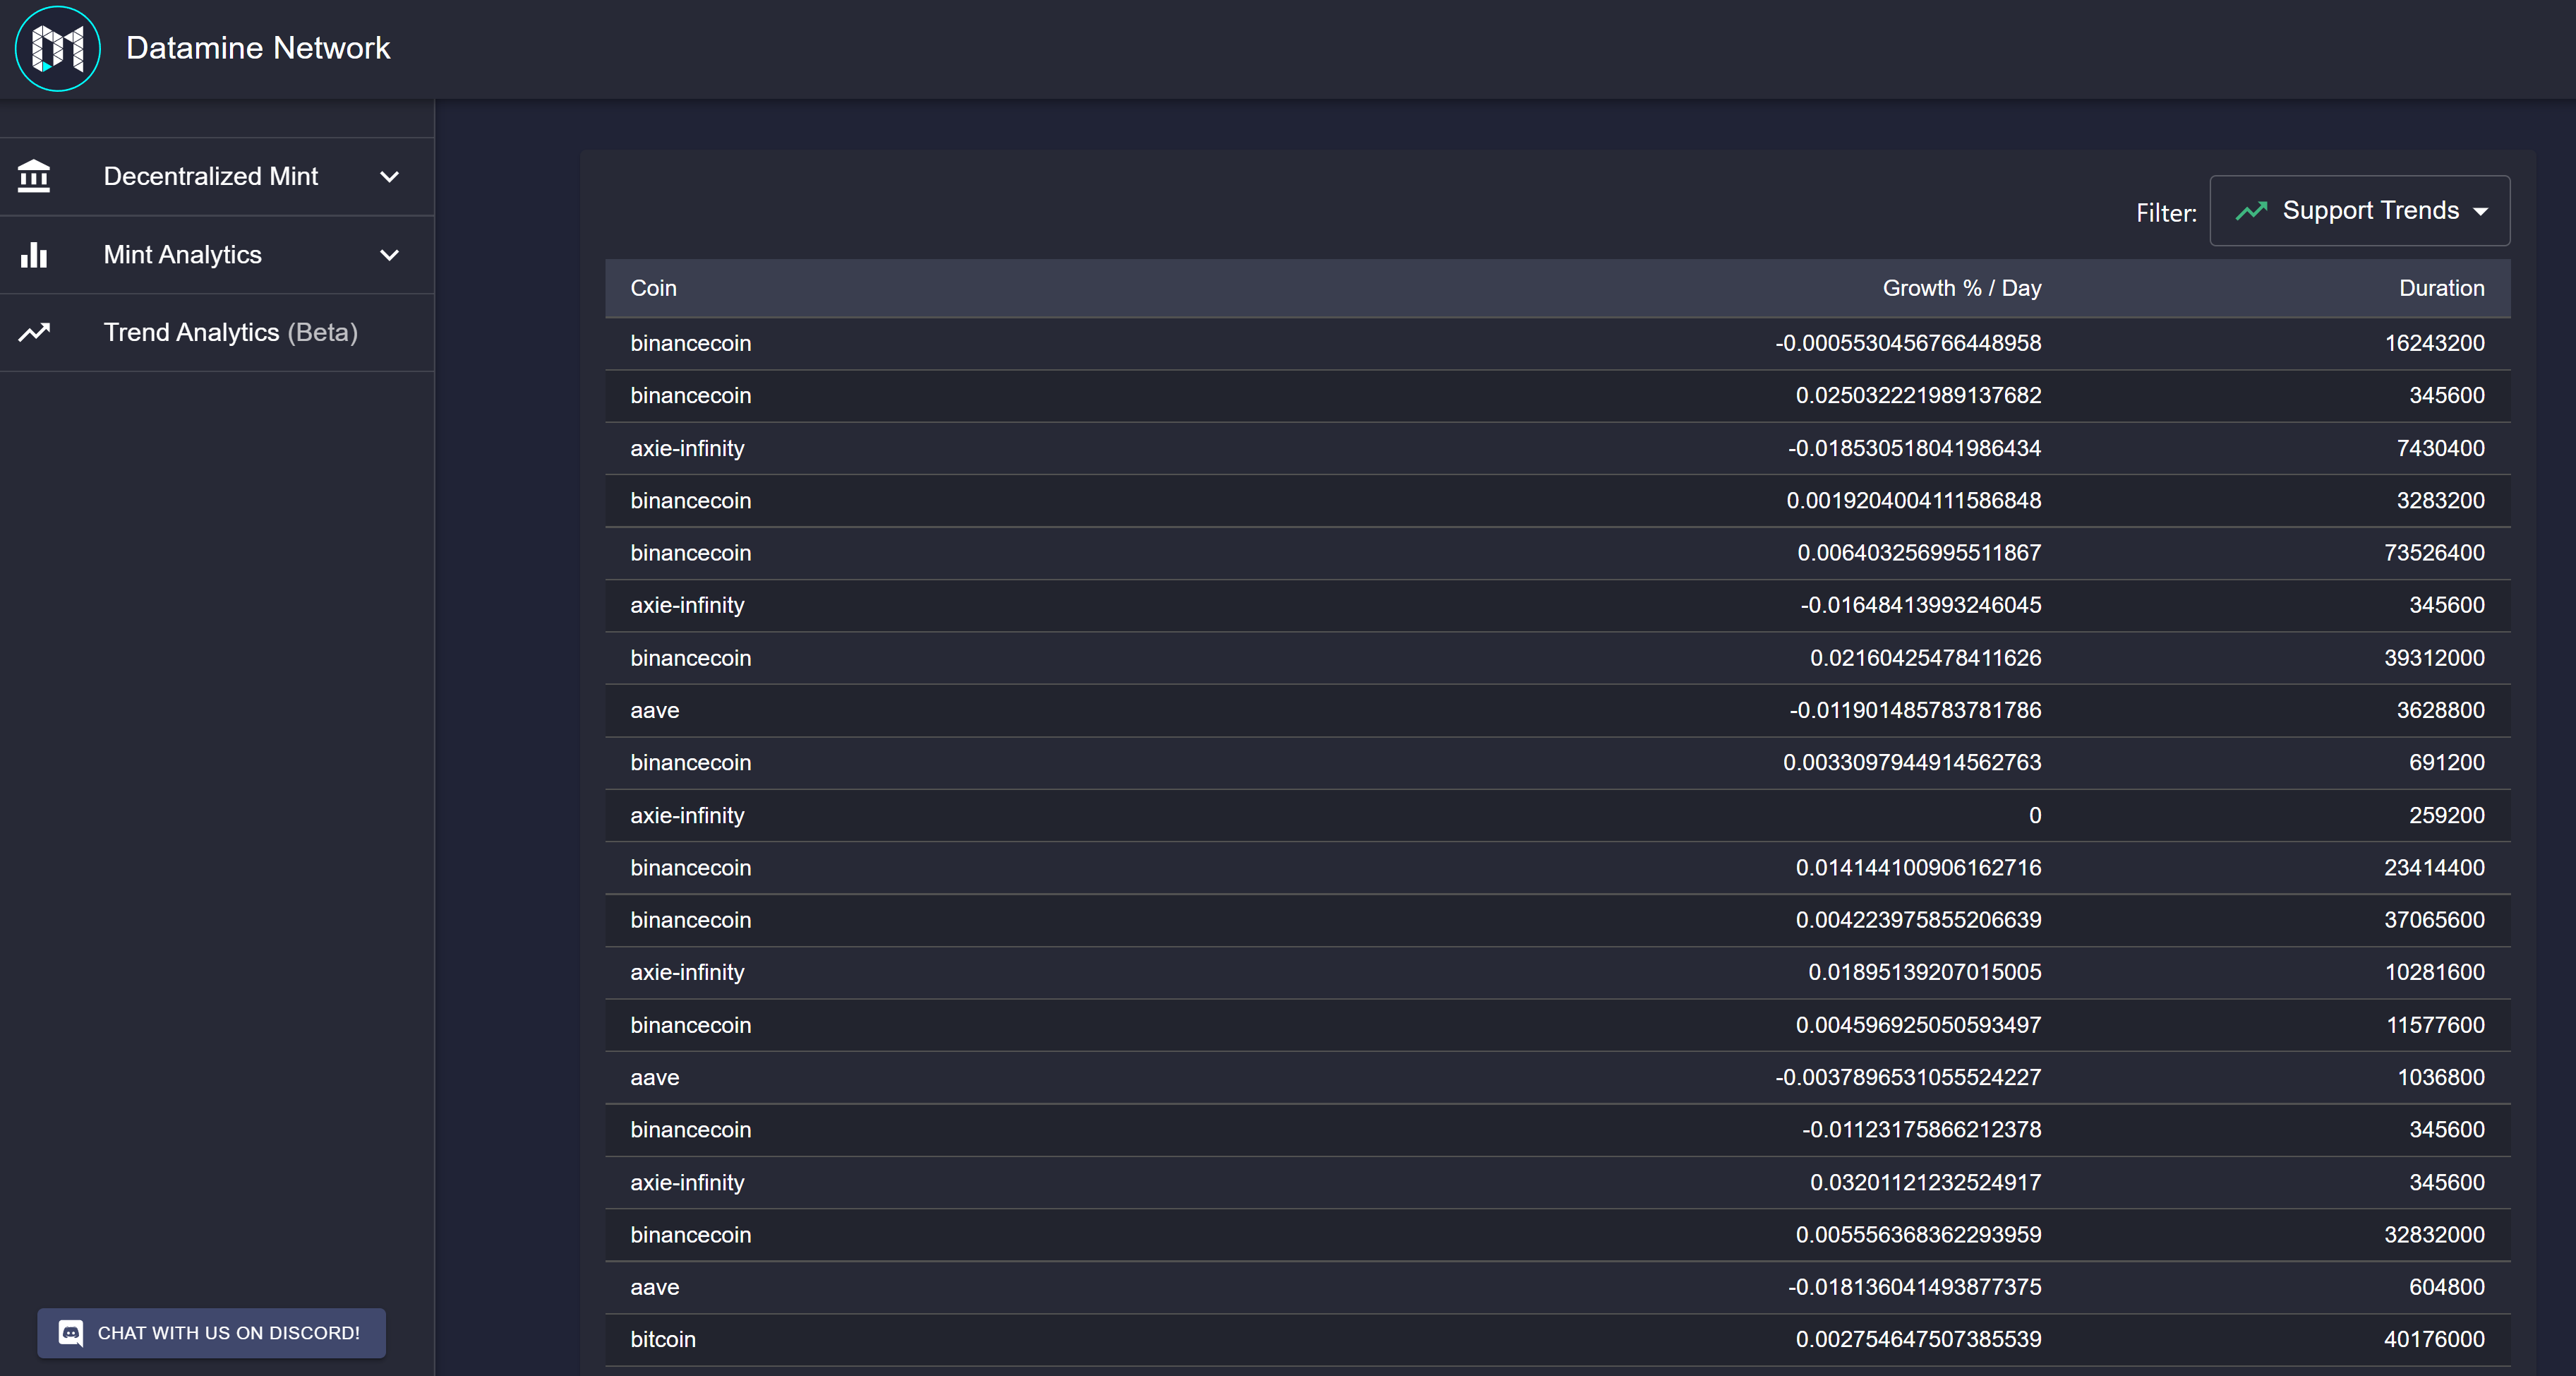Click growth value 0.0027546475073855539
Screen dimensions: 2576x1376
1918,1339
